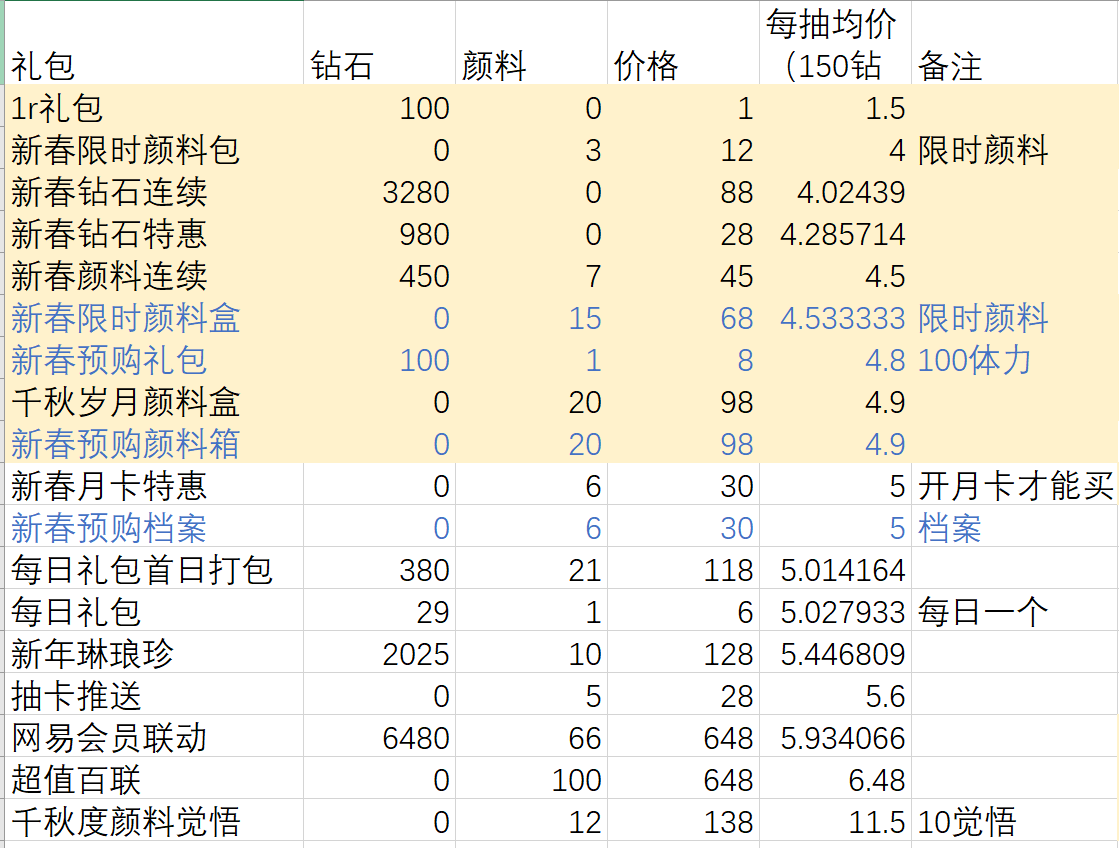Select the pigment value 12 in 千秋度颜料觉悟 row

pyautogui.click(x=584, y=823)
